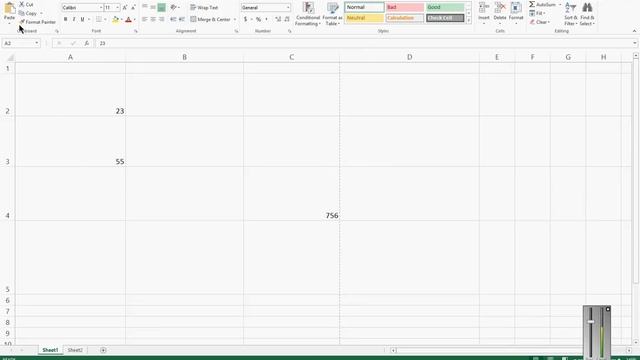Apply Percent Style
The height and width of the screenshot is (360, 640).
[x=258, y=19]
